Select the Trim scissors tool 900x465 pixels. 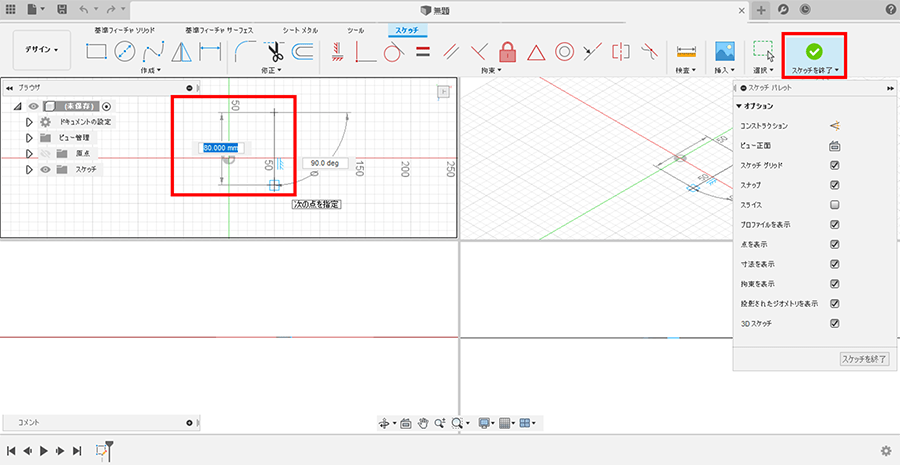[x=275, y=51]
